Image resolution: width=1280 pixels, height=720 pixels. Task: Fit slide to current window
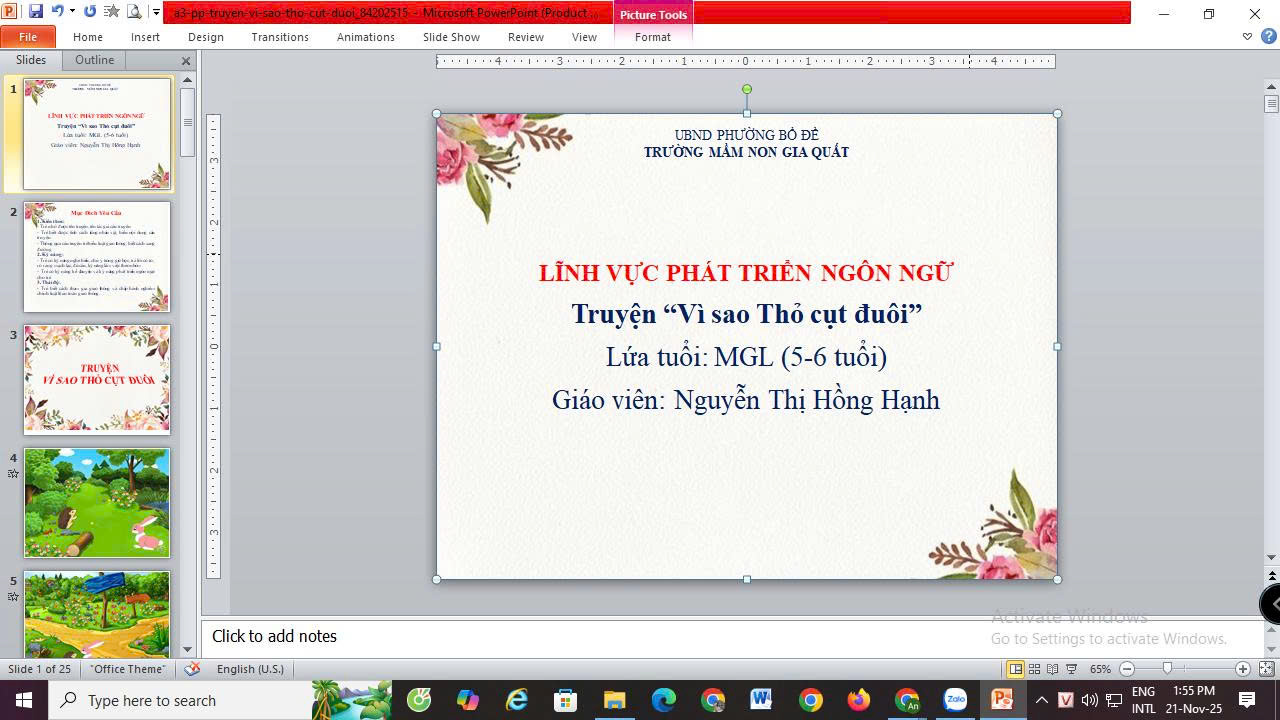tap(1266, 669)
